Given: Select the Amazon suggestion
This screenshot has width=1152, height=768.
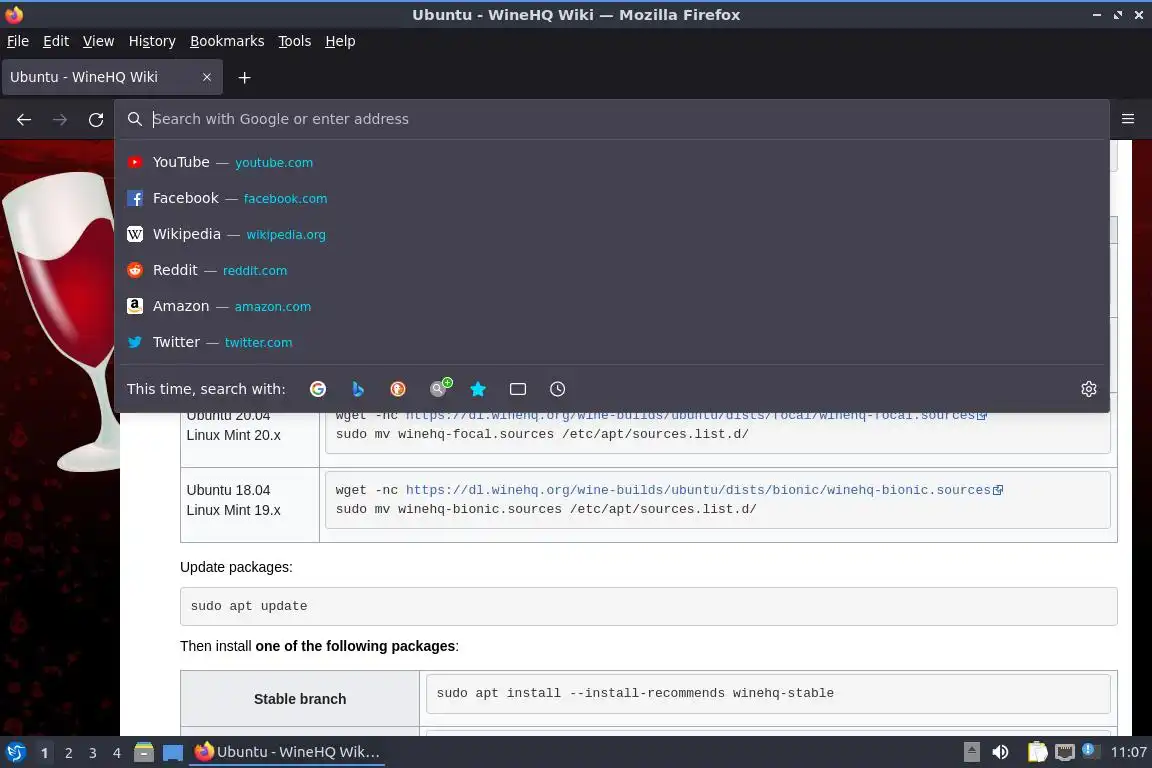Looking at the screenshot, I should tap(611, 306).
